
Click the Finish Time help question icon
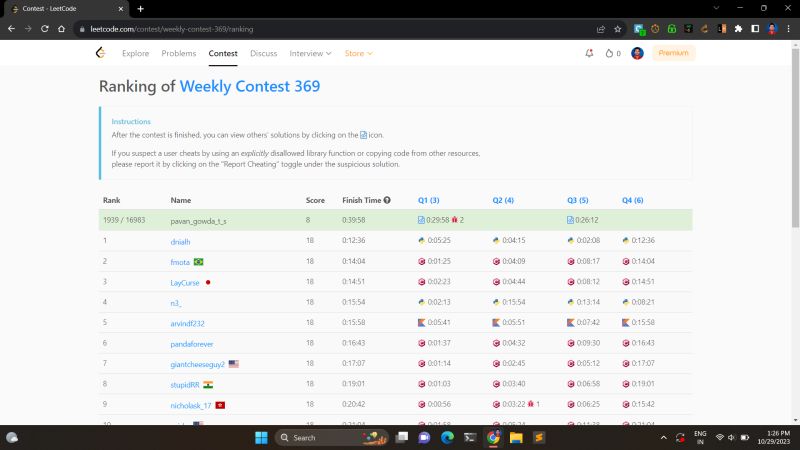[387, 200]
